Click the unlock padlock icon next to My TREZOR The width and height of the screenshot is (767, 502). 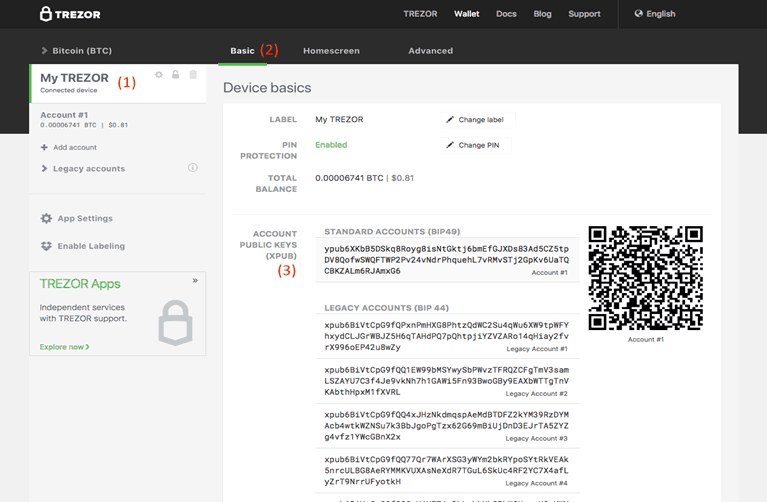(x=175, y=74)
